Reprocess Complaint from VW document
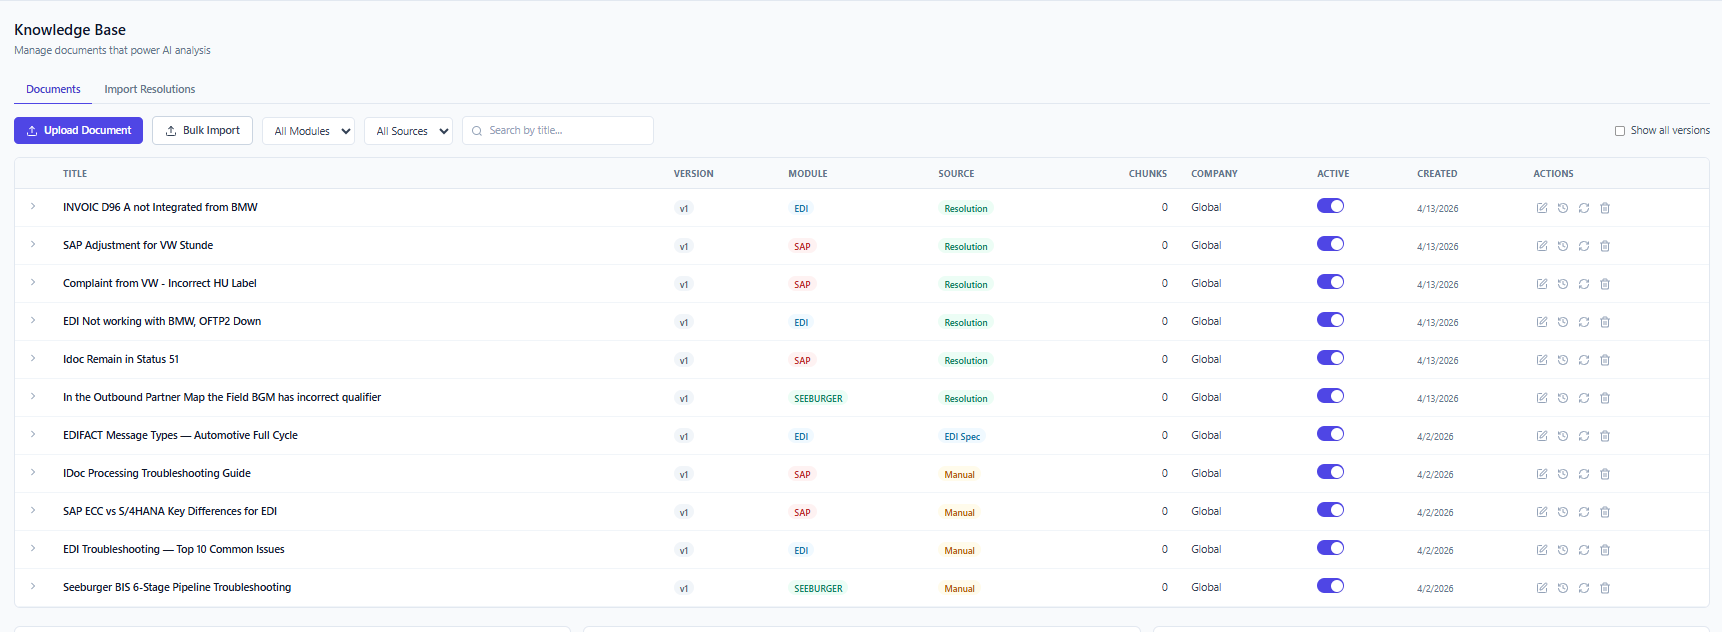Screen dimensions: 1722x632 coord(1584,284)
